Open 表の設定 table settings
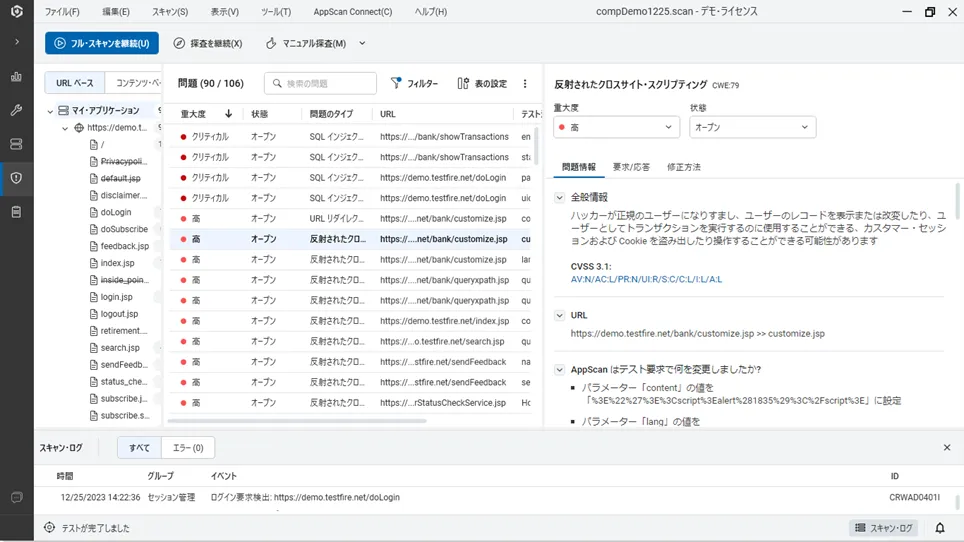The width and height of the screenshot is (964, 542). 482,83
